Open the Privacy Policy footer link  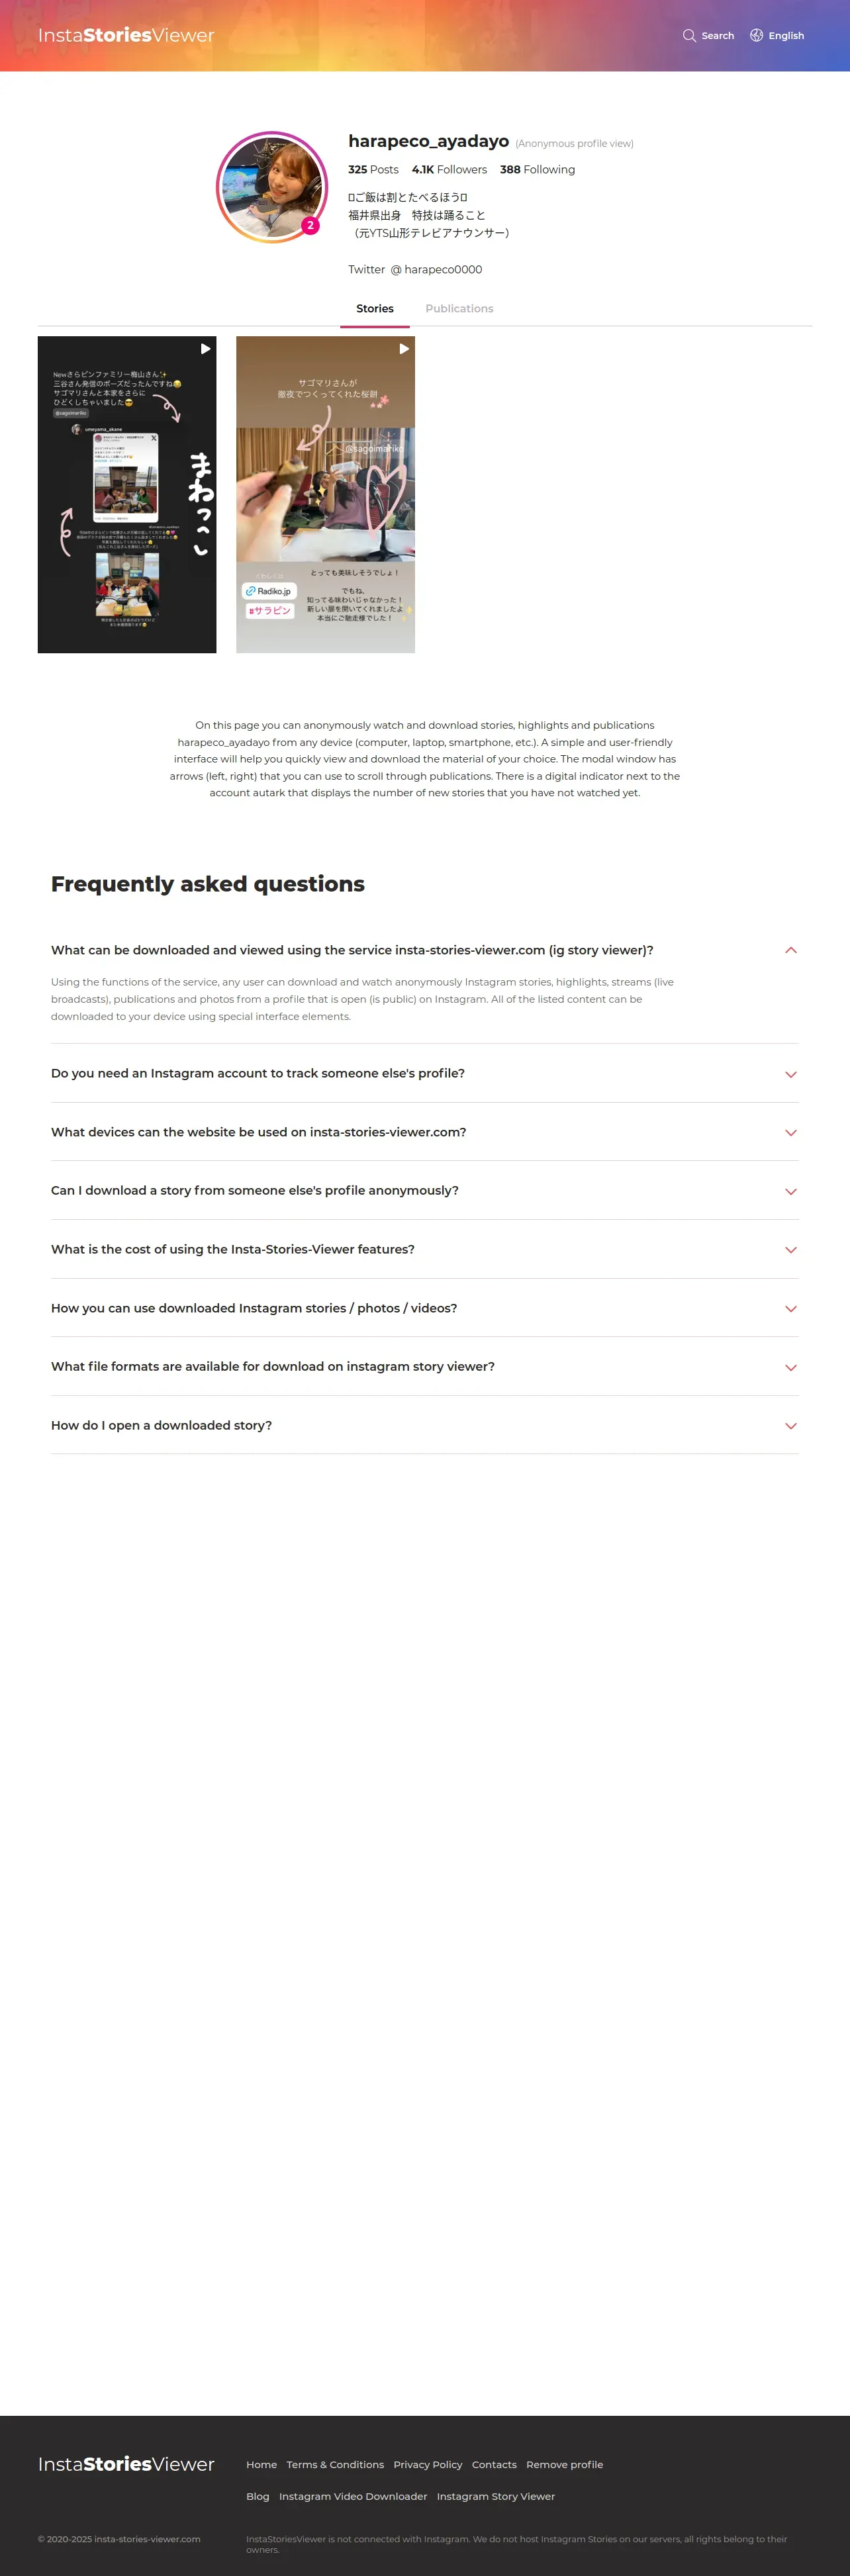coord(427,2464)
